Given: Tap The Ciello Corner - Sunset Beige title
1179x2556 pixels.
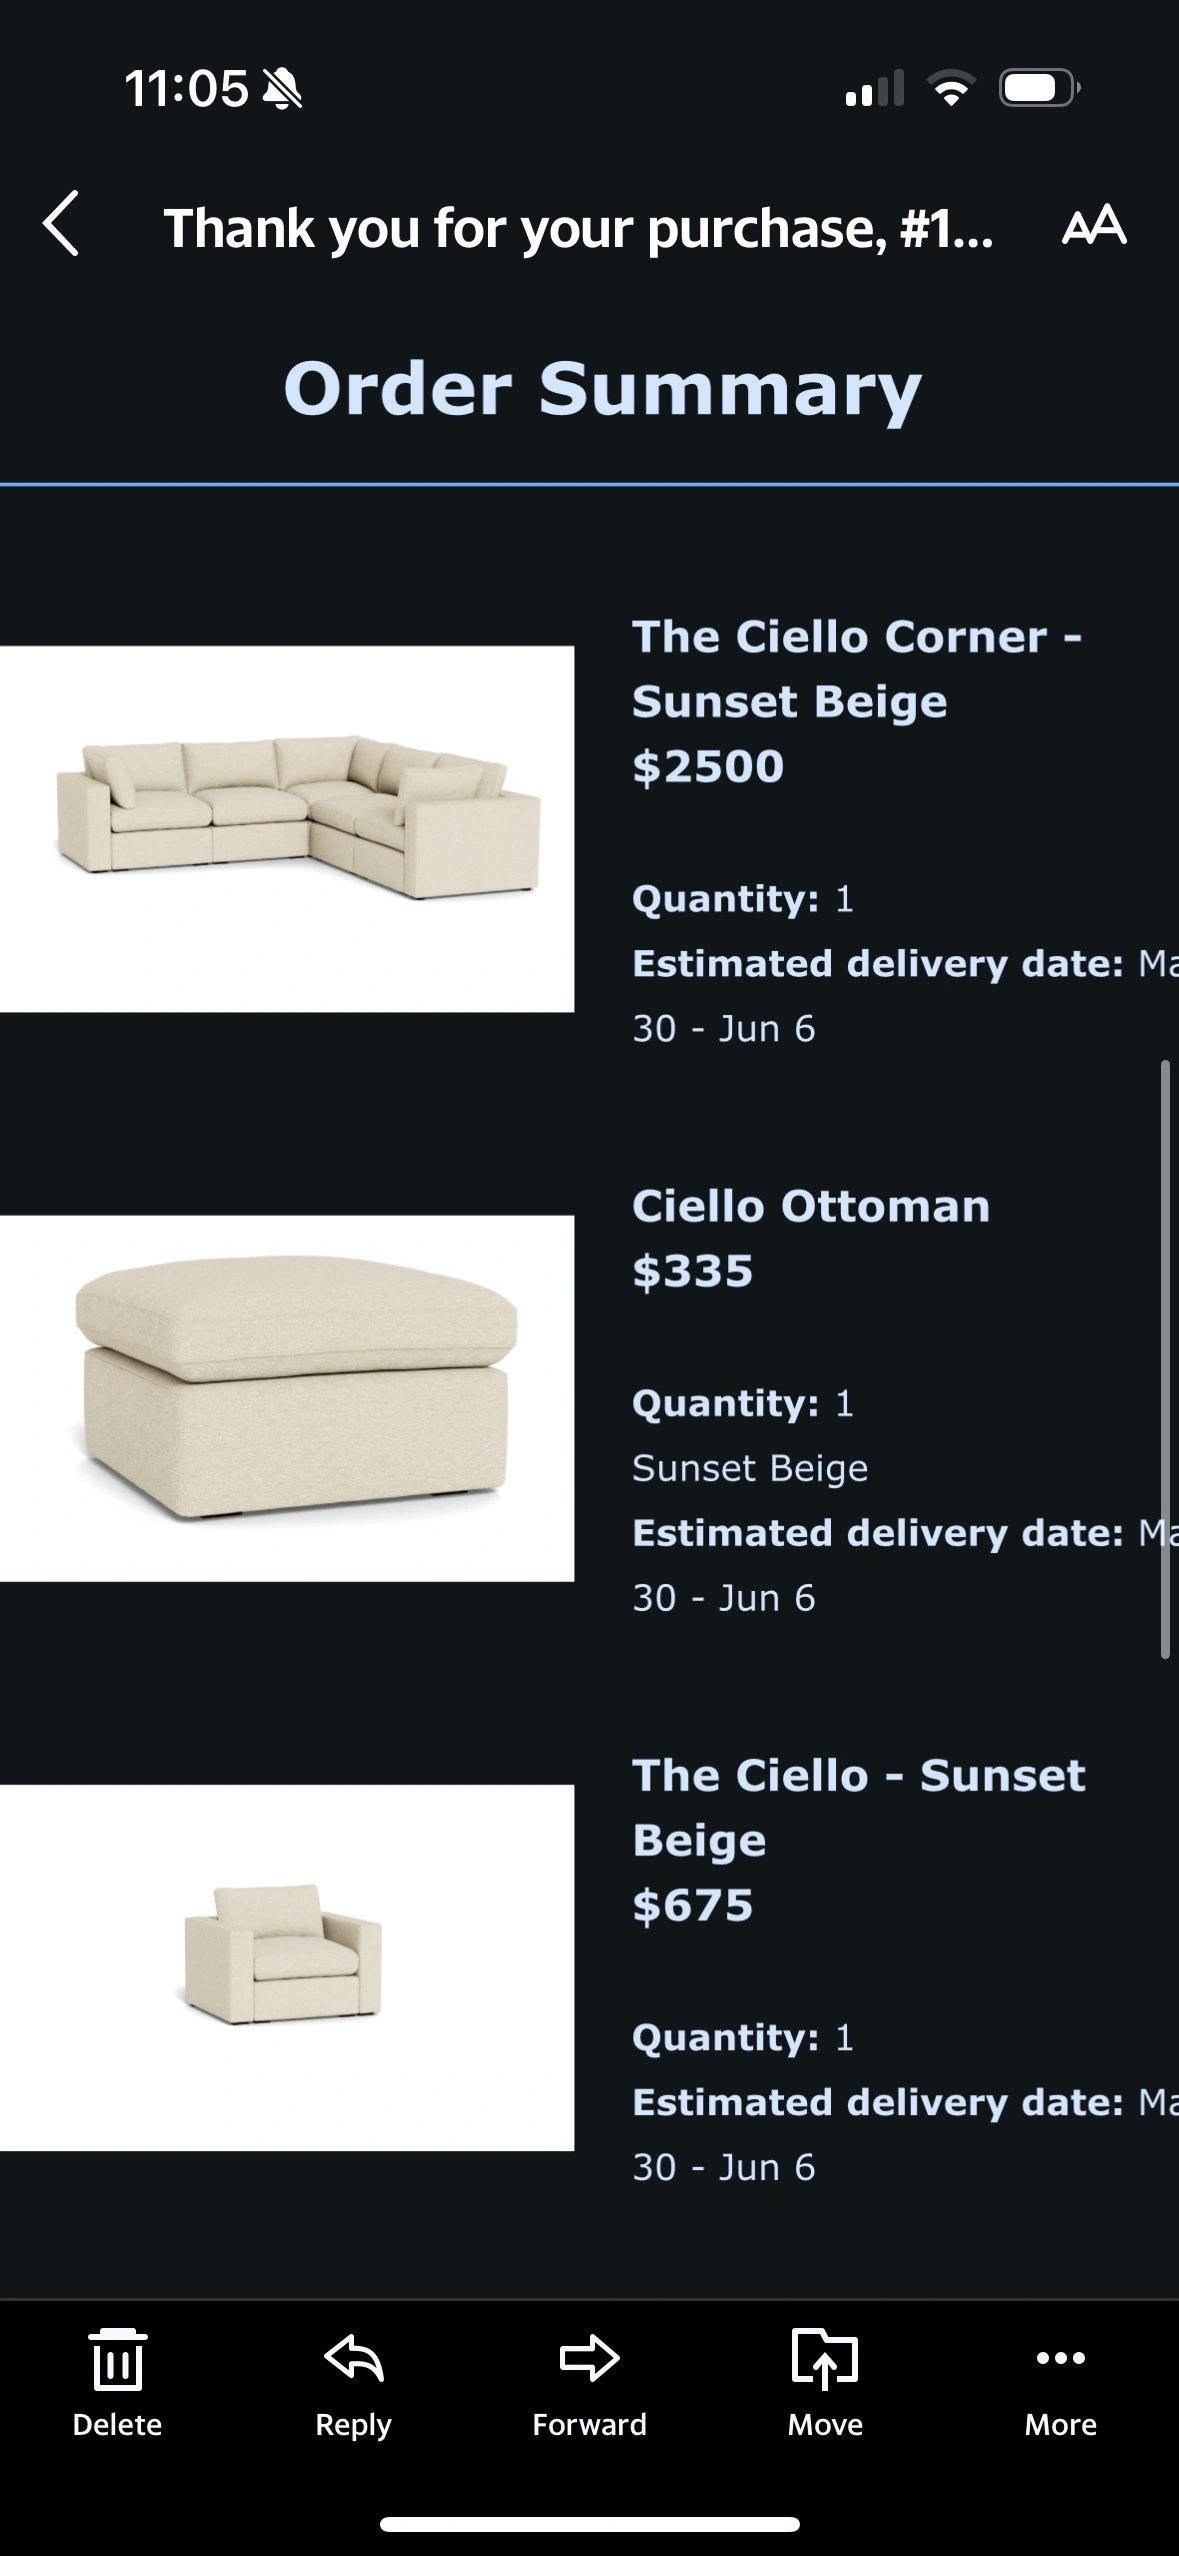Looking at the screenshot, I should pyautogui.click(x=856, y=669).
